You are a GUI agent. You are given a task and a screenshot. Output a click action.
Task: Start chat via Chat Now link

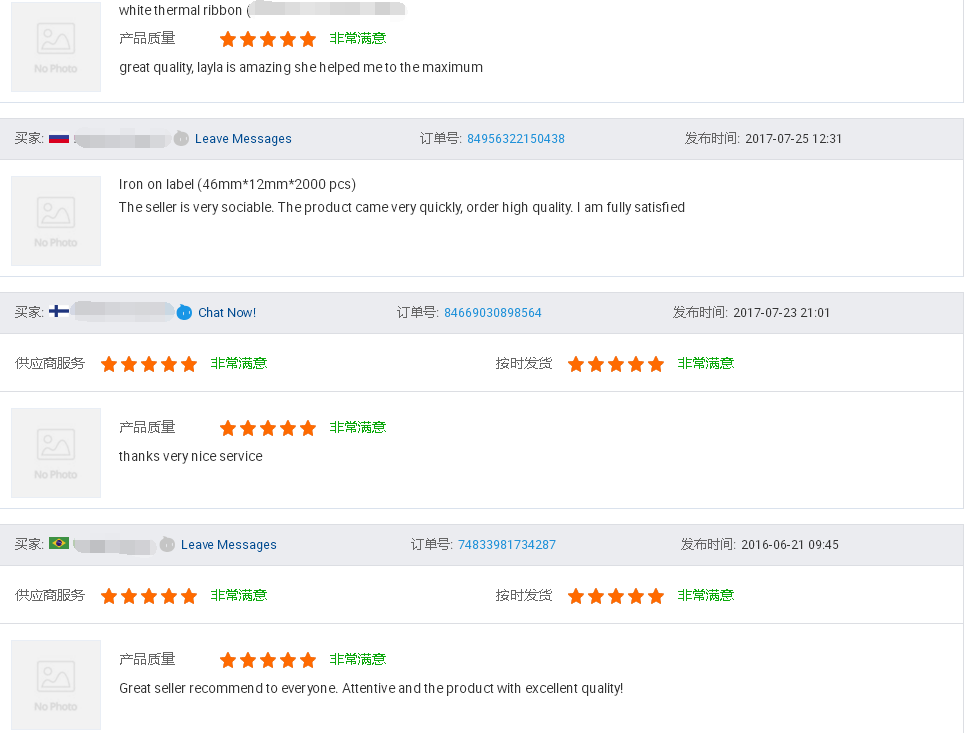click(x=227, y=313)
